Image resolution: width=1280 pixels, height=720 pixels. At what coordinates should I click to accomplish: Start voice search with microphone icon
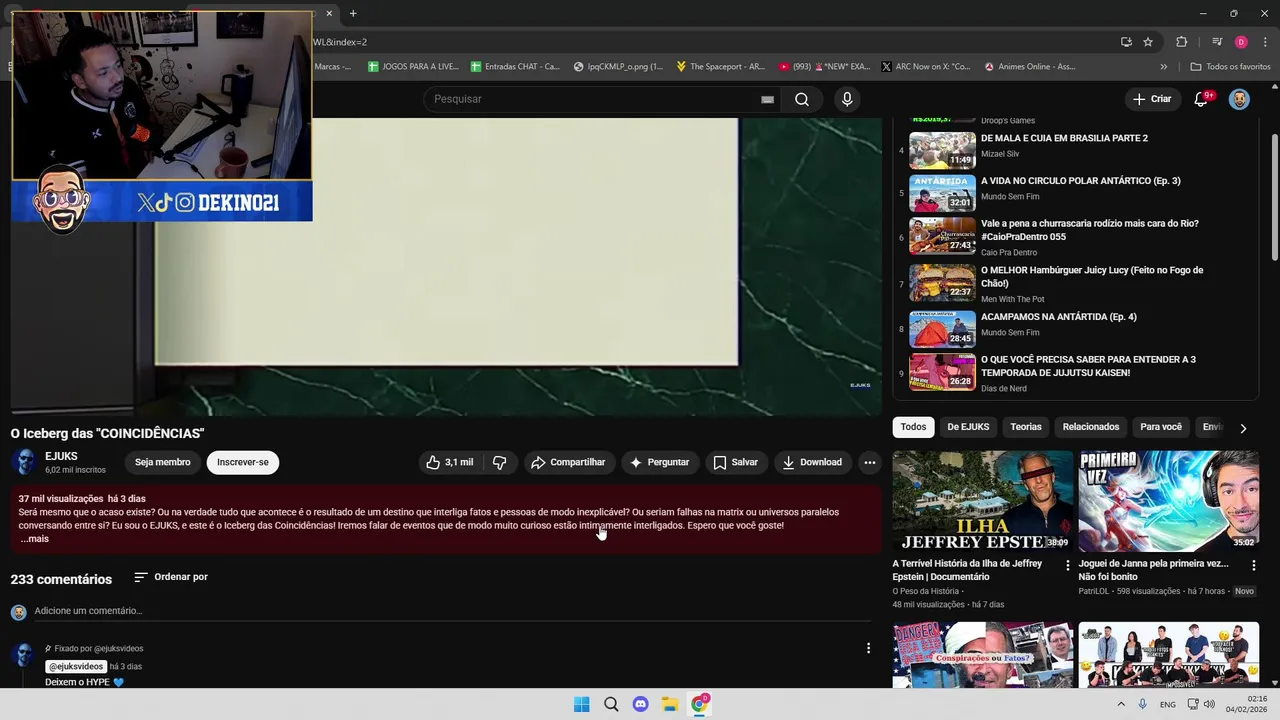coord(847,99)
